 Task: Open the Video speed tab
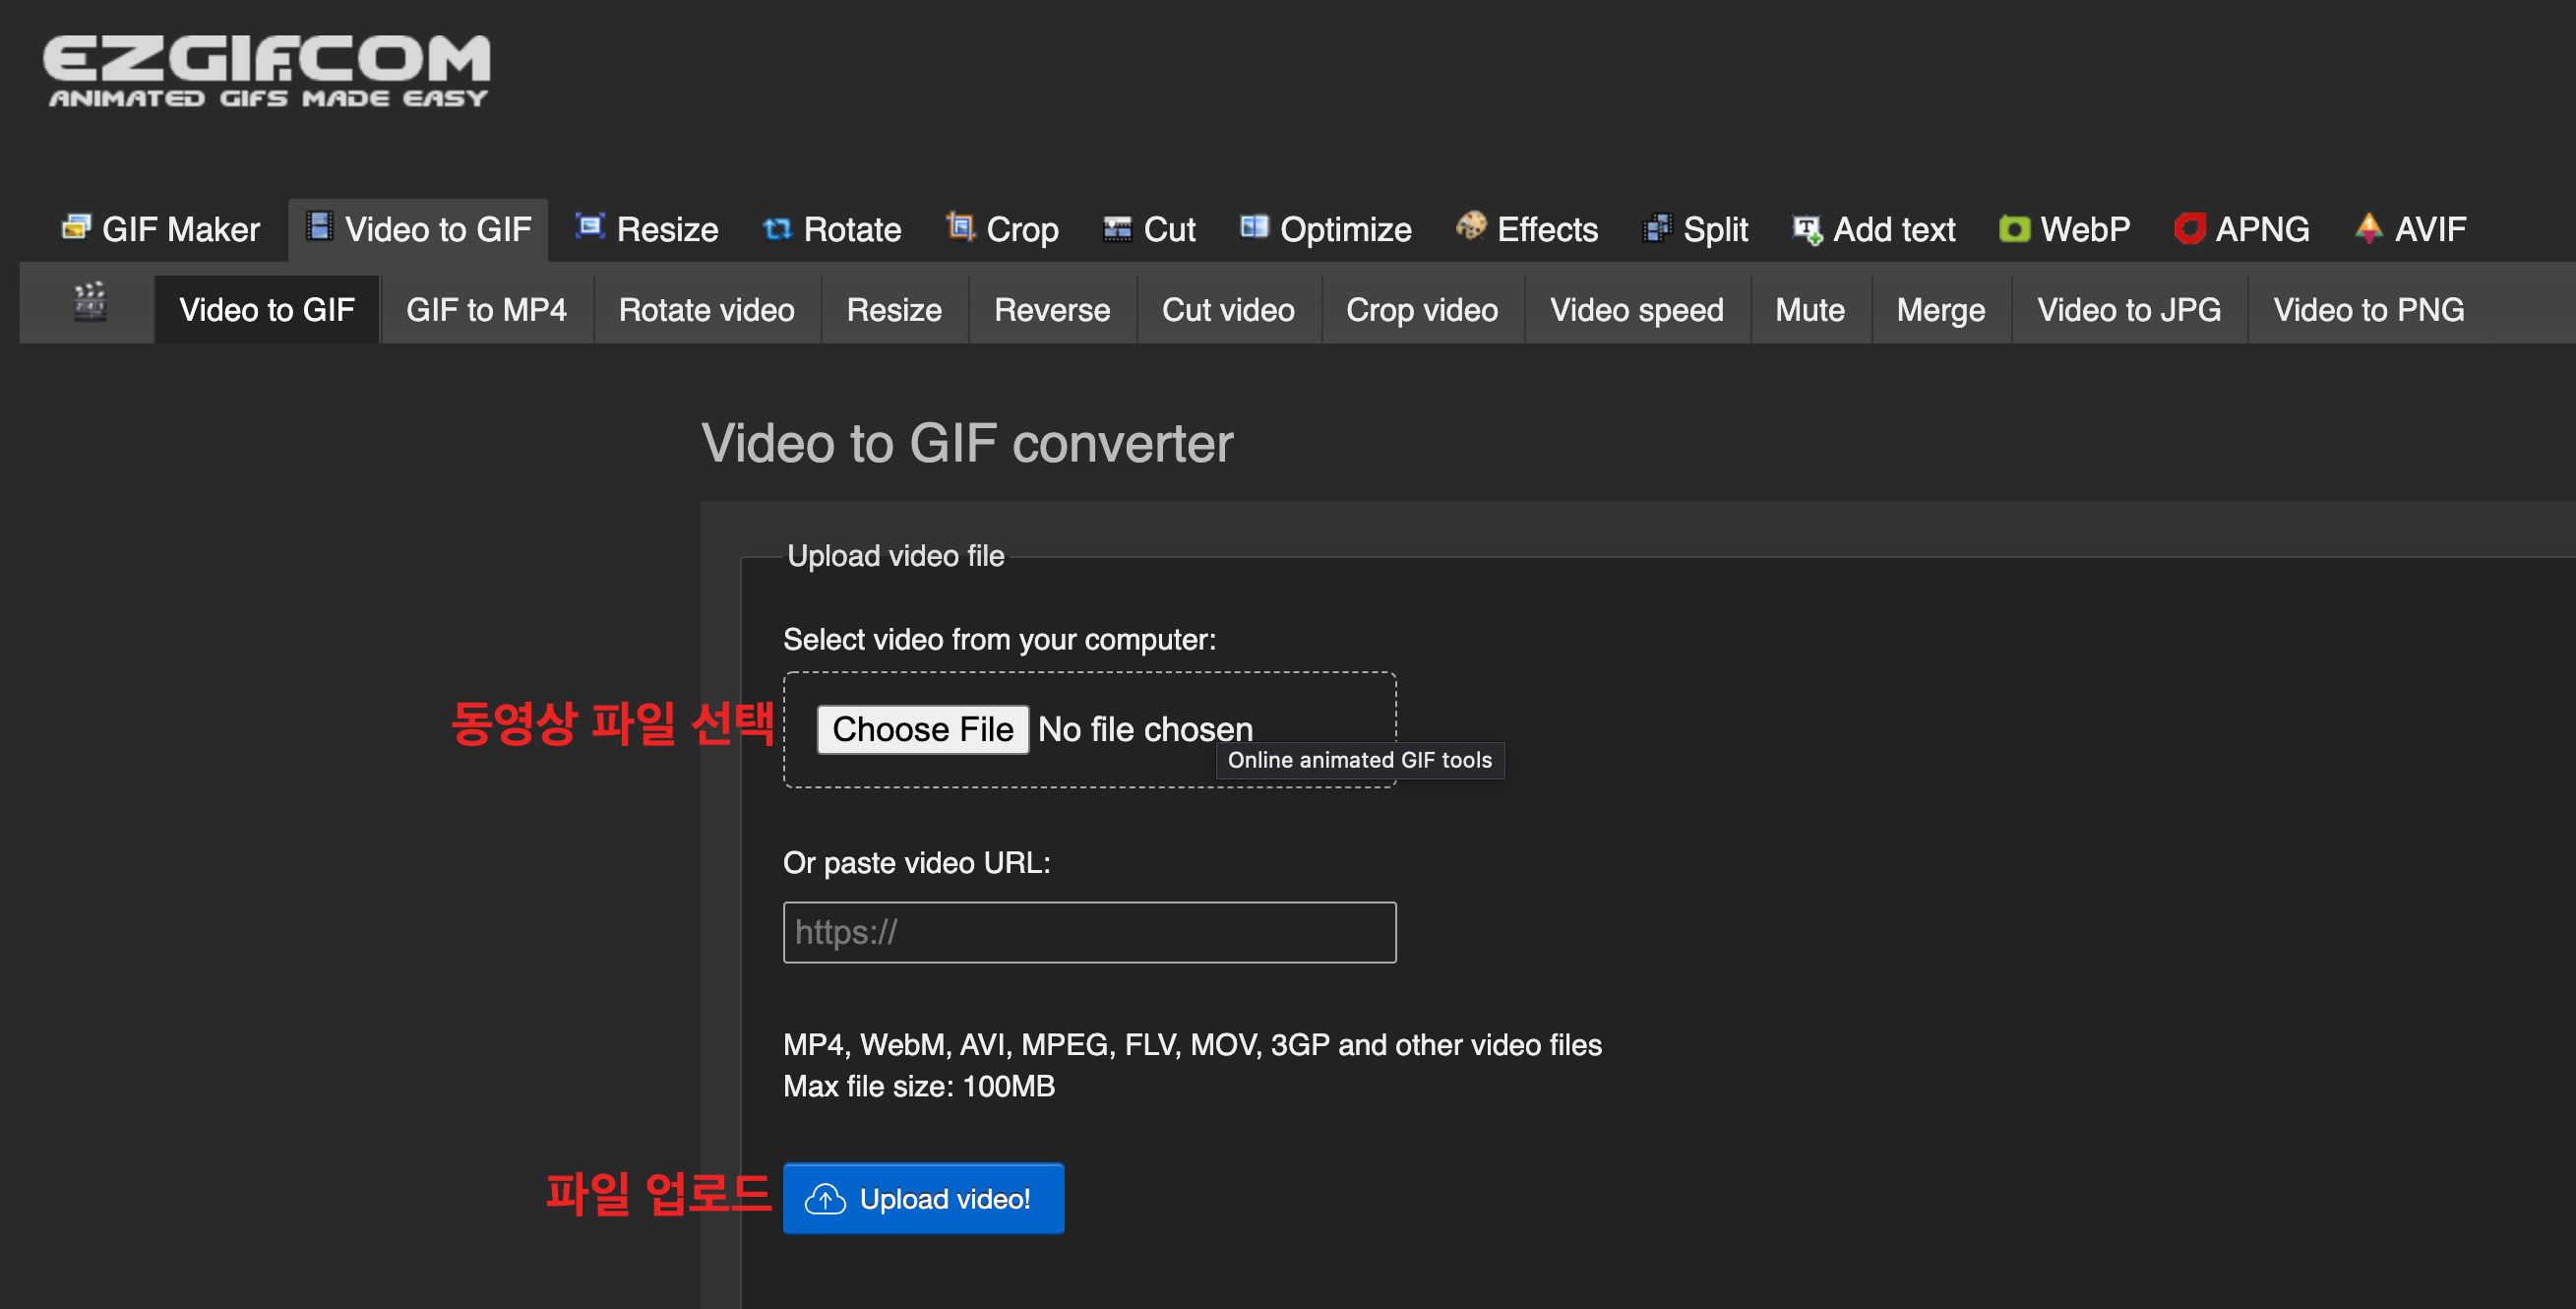click(1636, 310)
